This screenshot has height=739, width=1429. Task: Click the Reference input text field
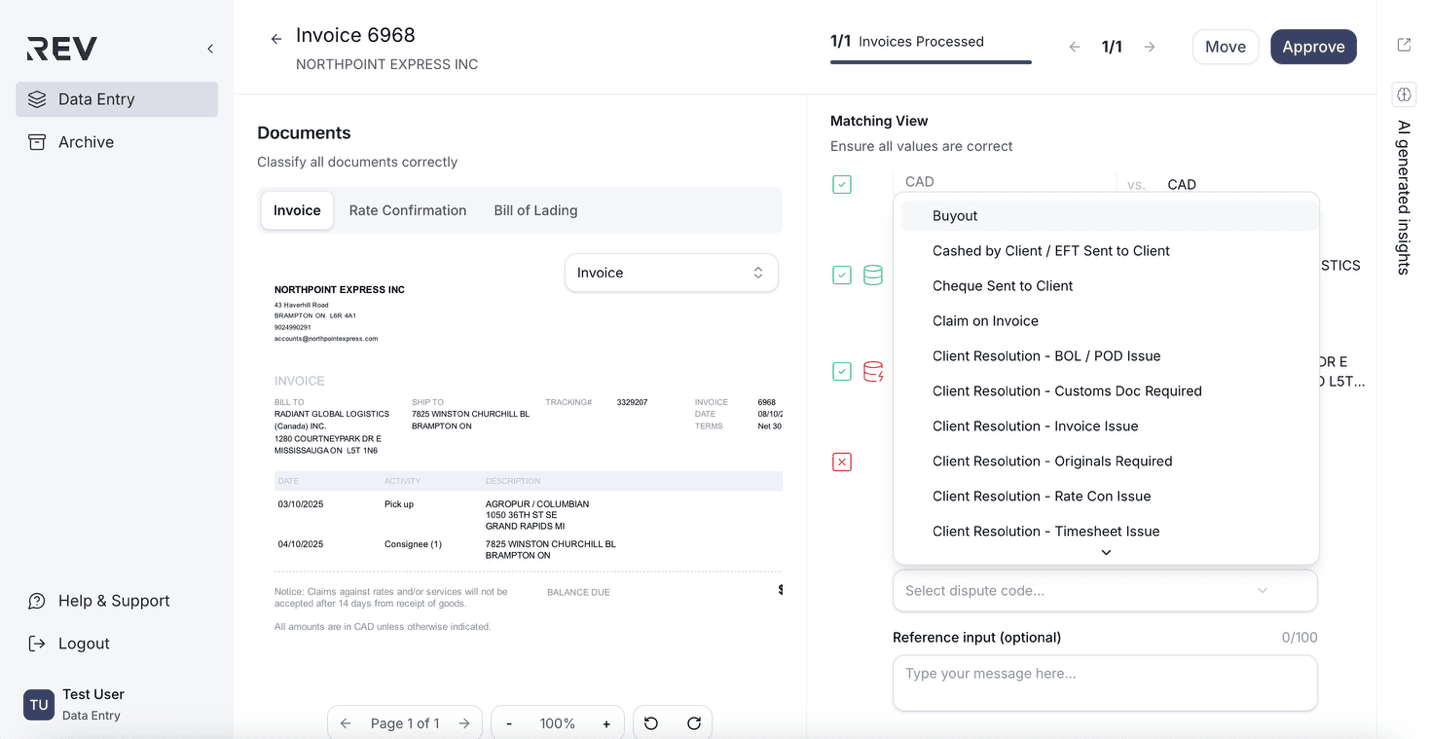(1104, 683)
